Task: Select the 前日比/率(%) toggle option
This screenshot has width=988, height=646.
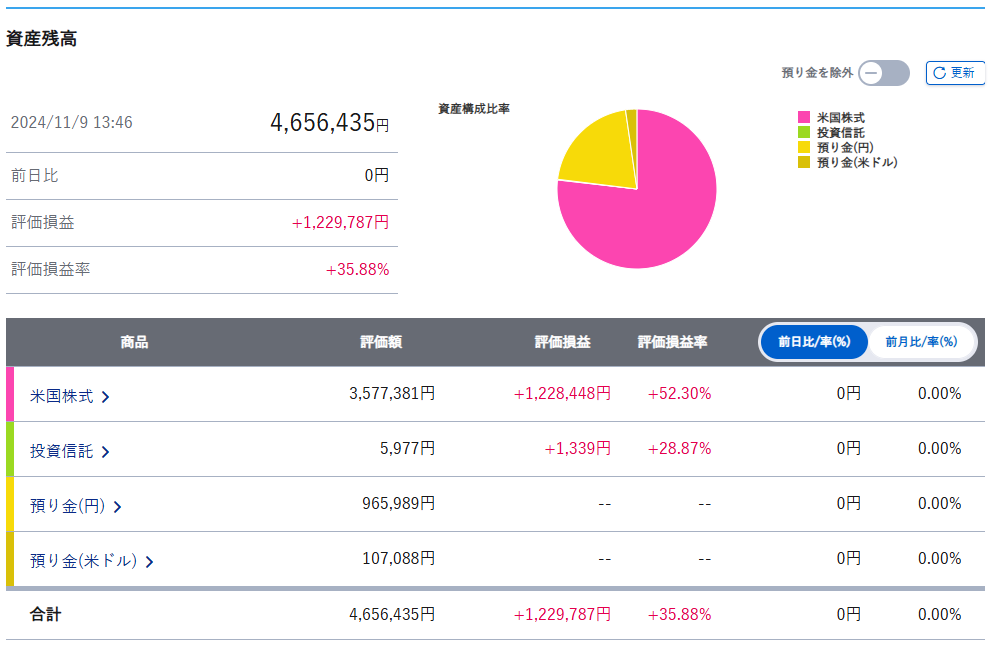Action: [x=814, y=342]
